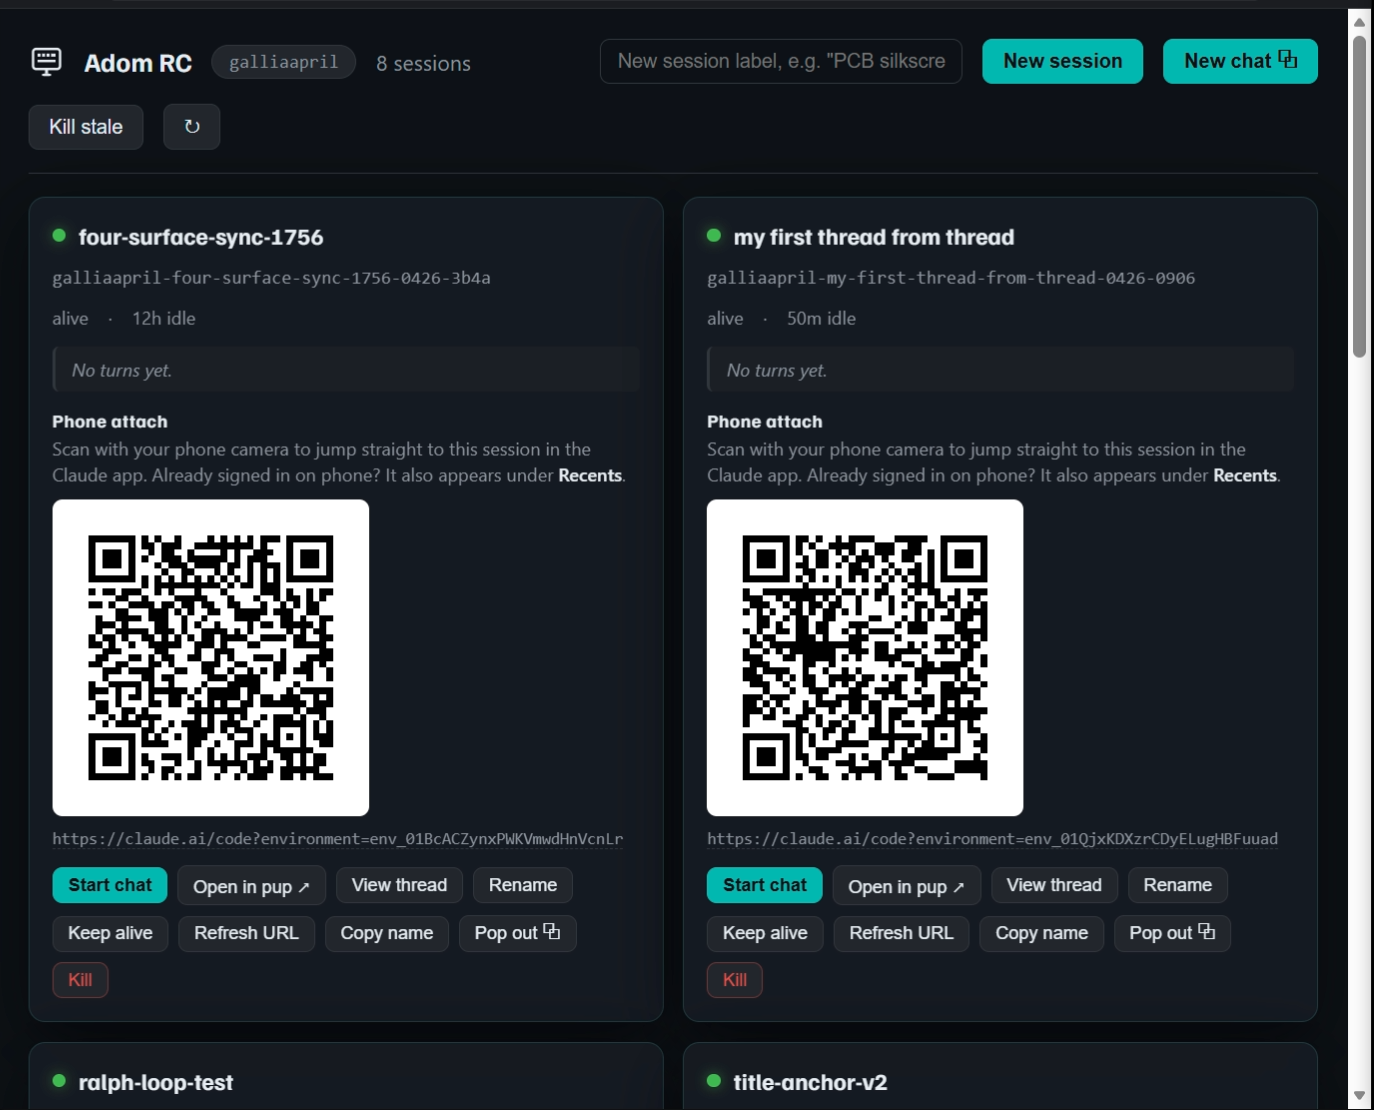Screen dimensions: 1374x1110
Task: Pop out my first thread session
Action: coord(1173,933)
